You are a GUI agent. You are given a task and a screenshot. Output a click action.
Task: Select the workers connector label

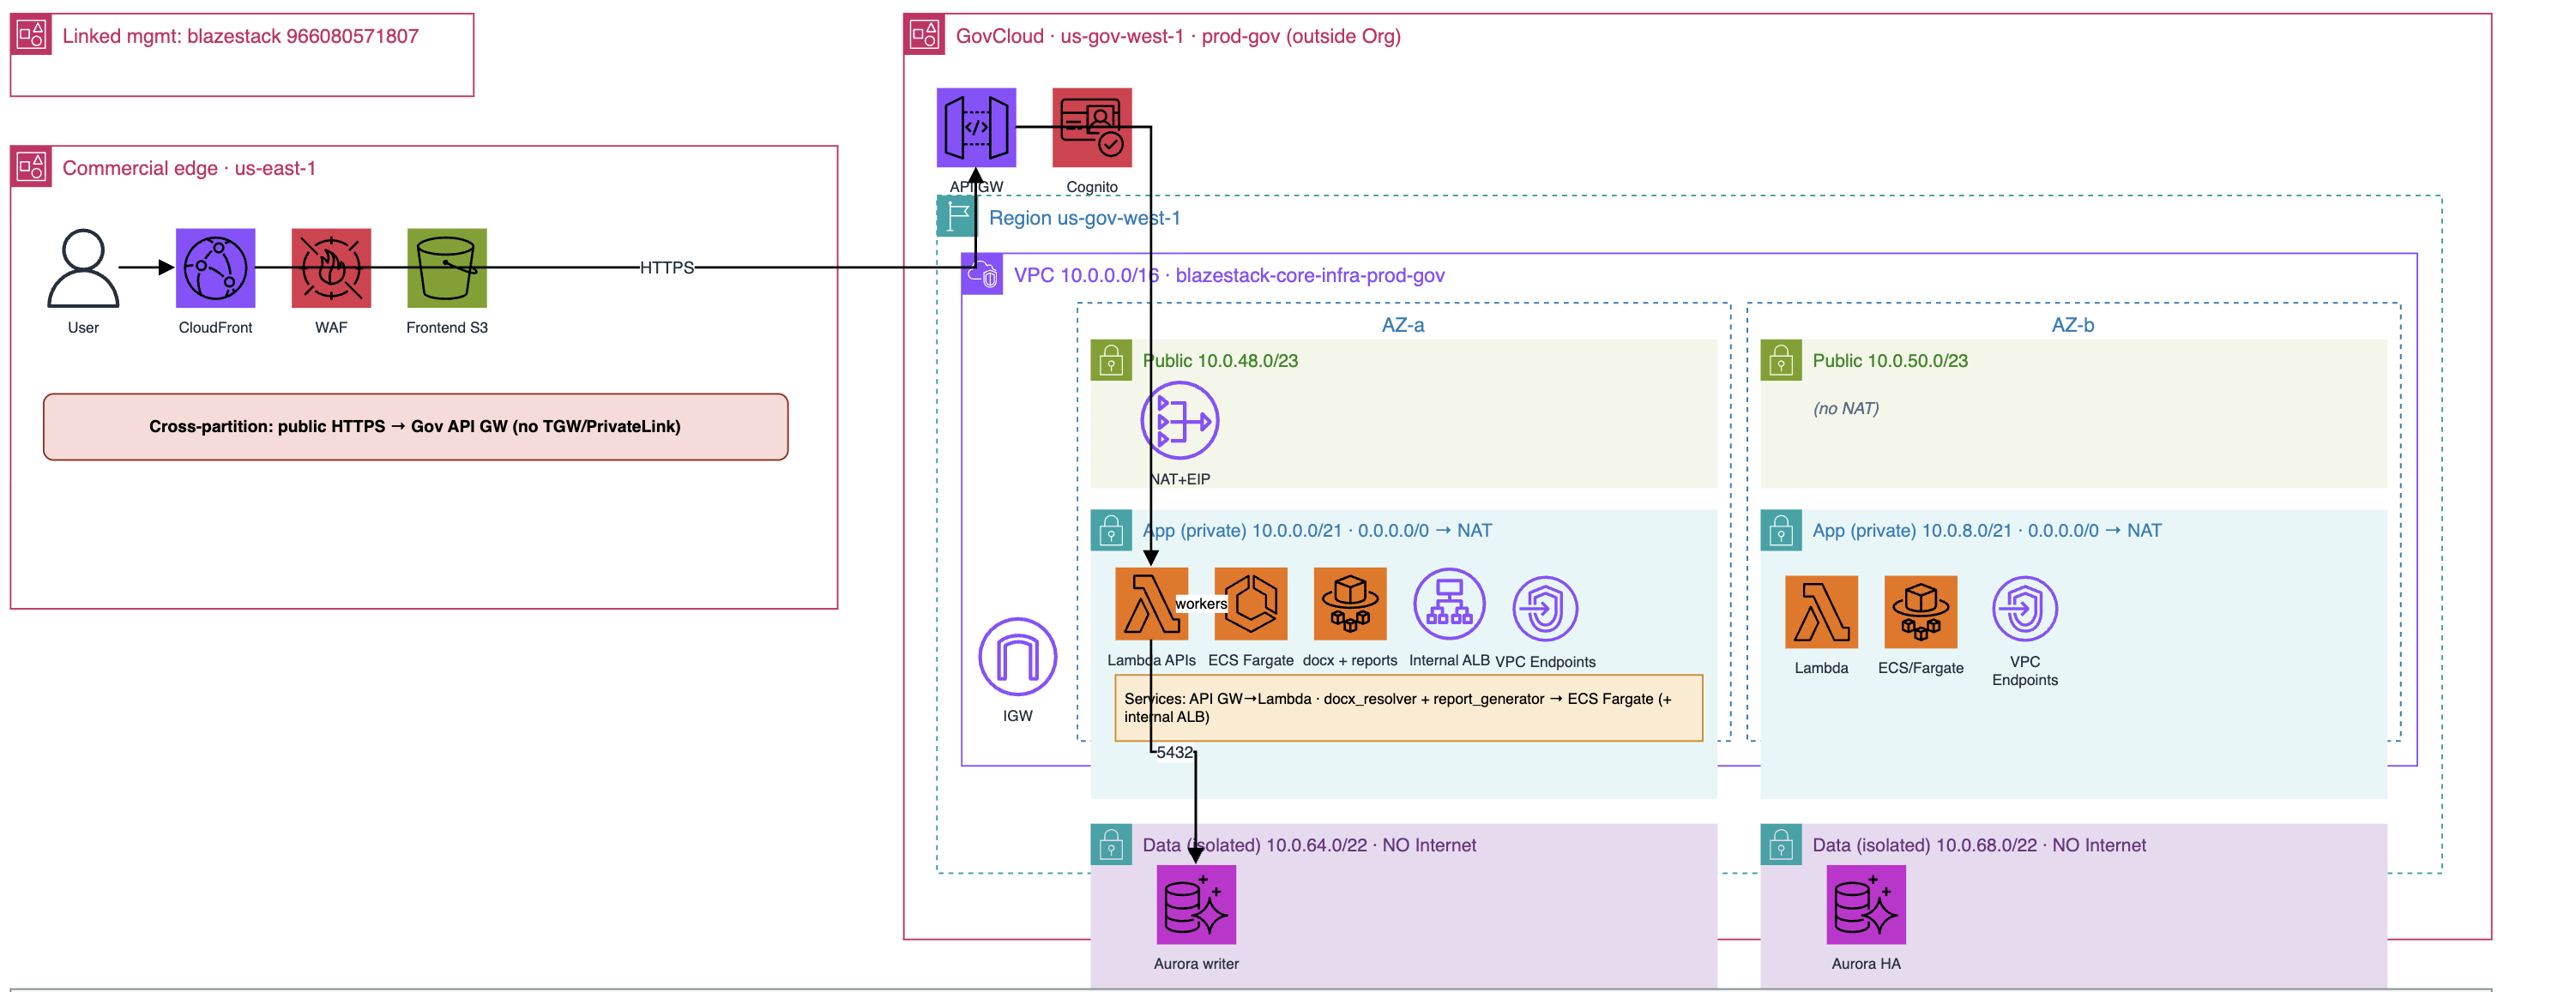tap(1201, 603)
